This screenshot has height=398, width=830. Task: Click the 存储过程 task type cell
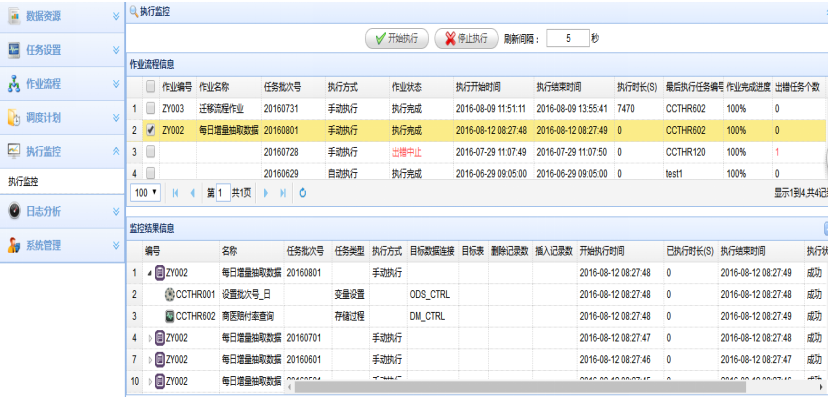349,316
